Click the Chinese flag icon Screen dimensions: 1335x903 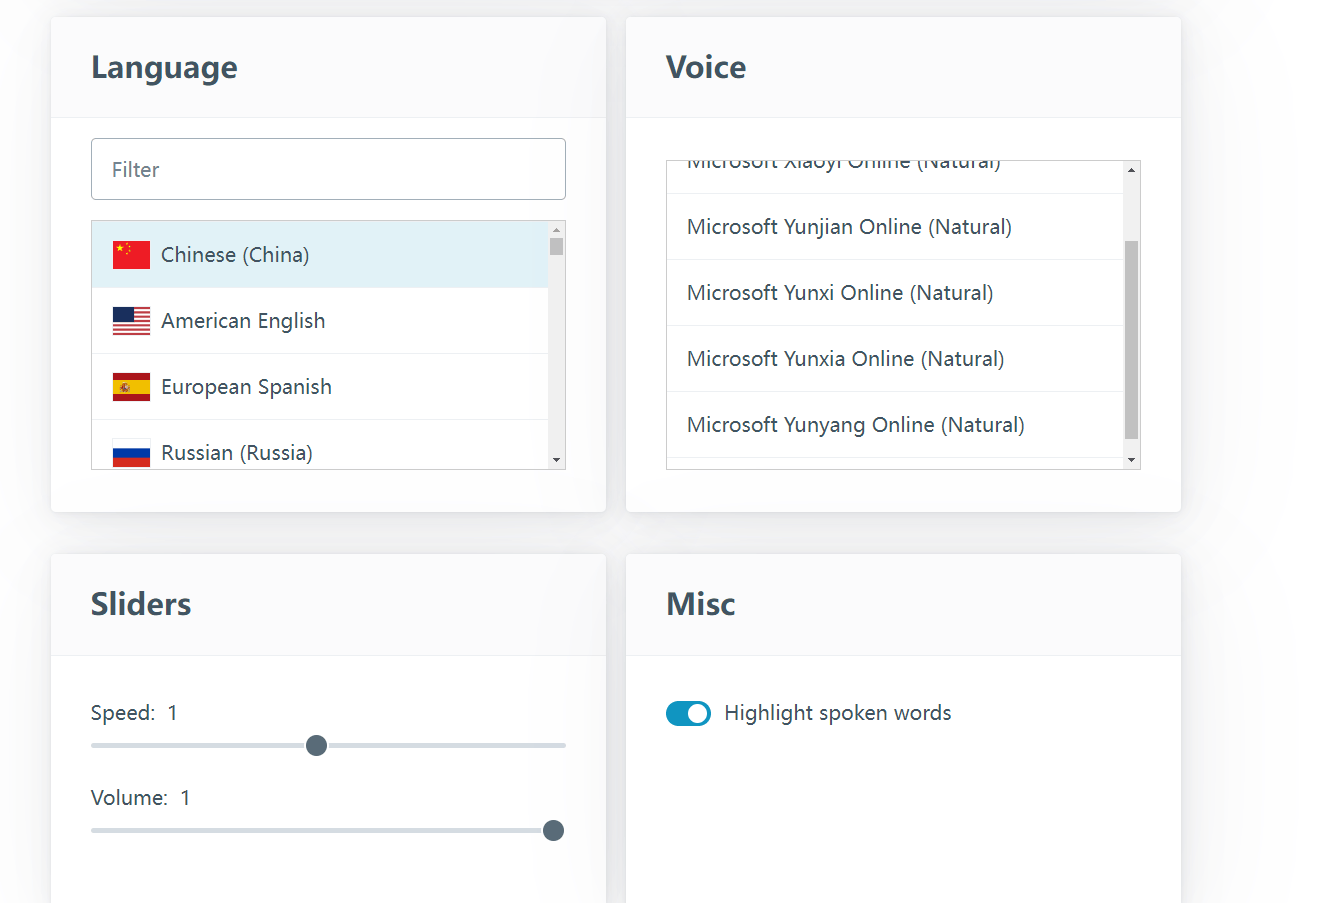click(131, 254)
